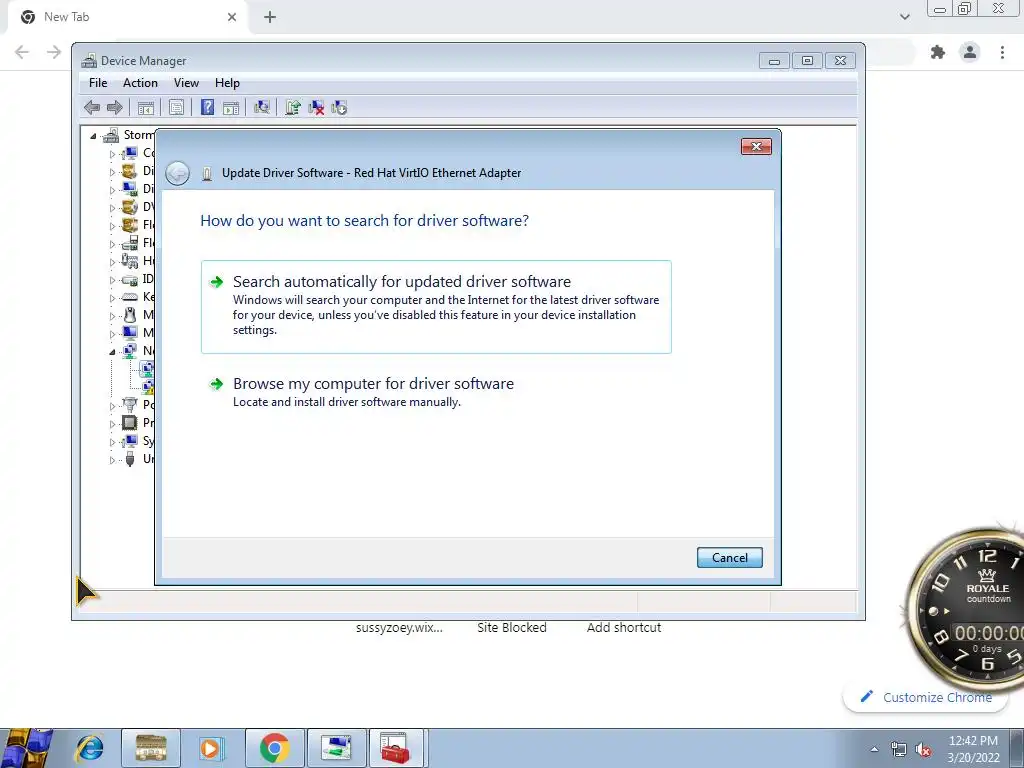Open Help menu in Device Manager
Image resolution: width=1024 pixels, height=768 pixels.
227,83
